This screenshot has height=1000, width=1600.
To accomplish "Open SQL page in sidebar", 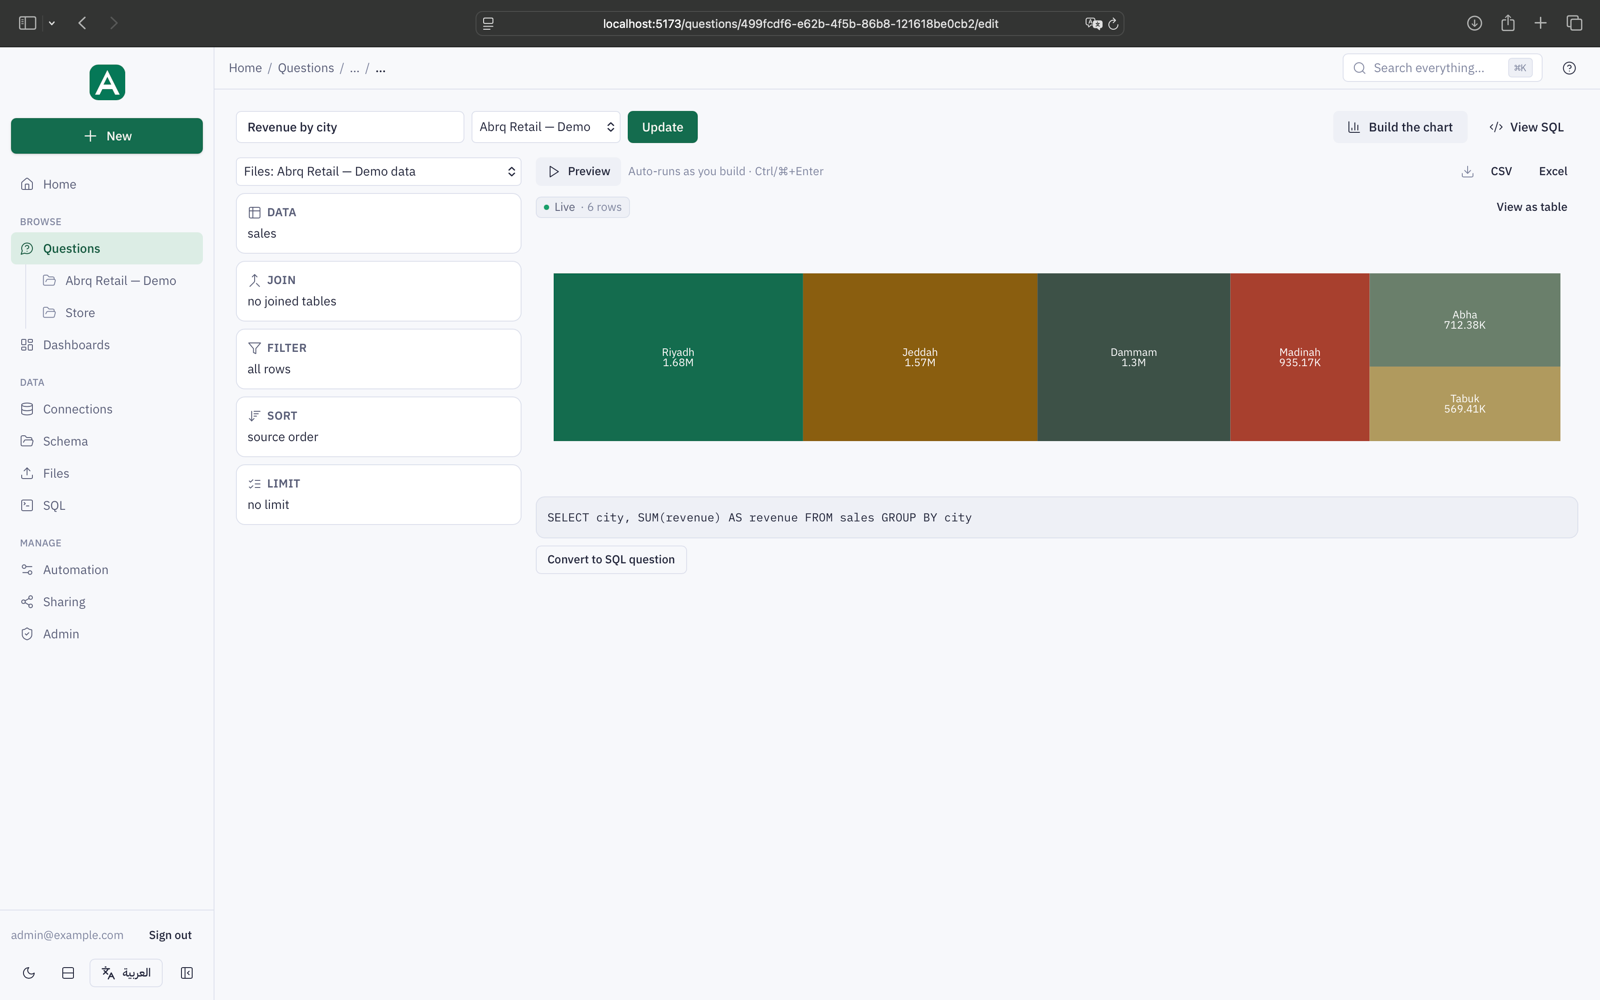I will [107, 505].
